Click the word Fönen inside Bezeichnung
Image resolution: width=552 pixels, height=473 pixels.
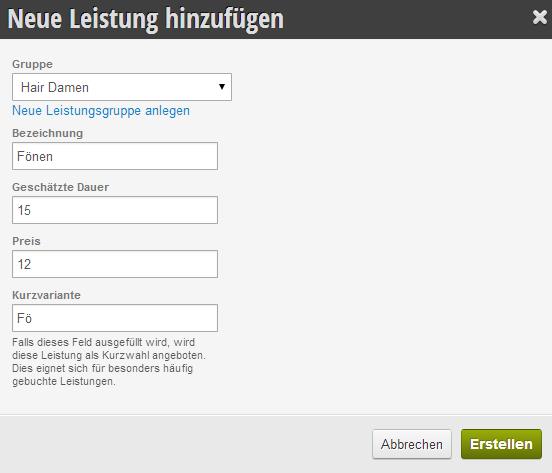[35, 156]
